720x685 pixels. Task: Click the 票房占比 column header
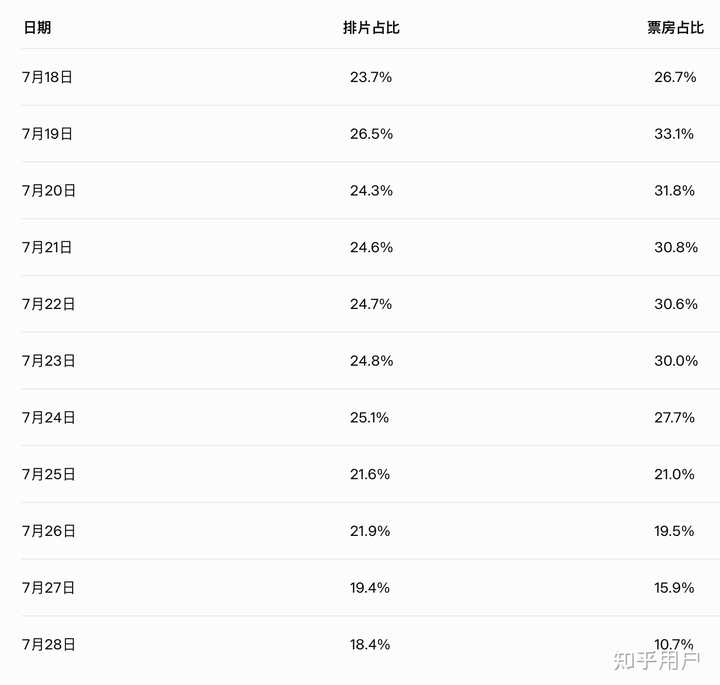(675, 28)
